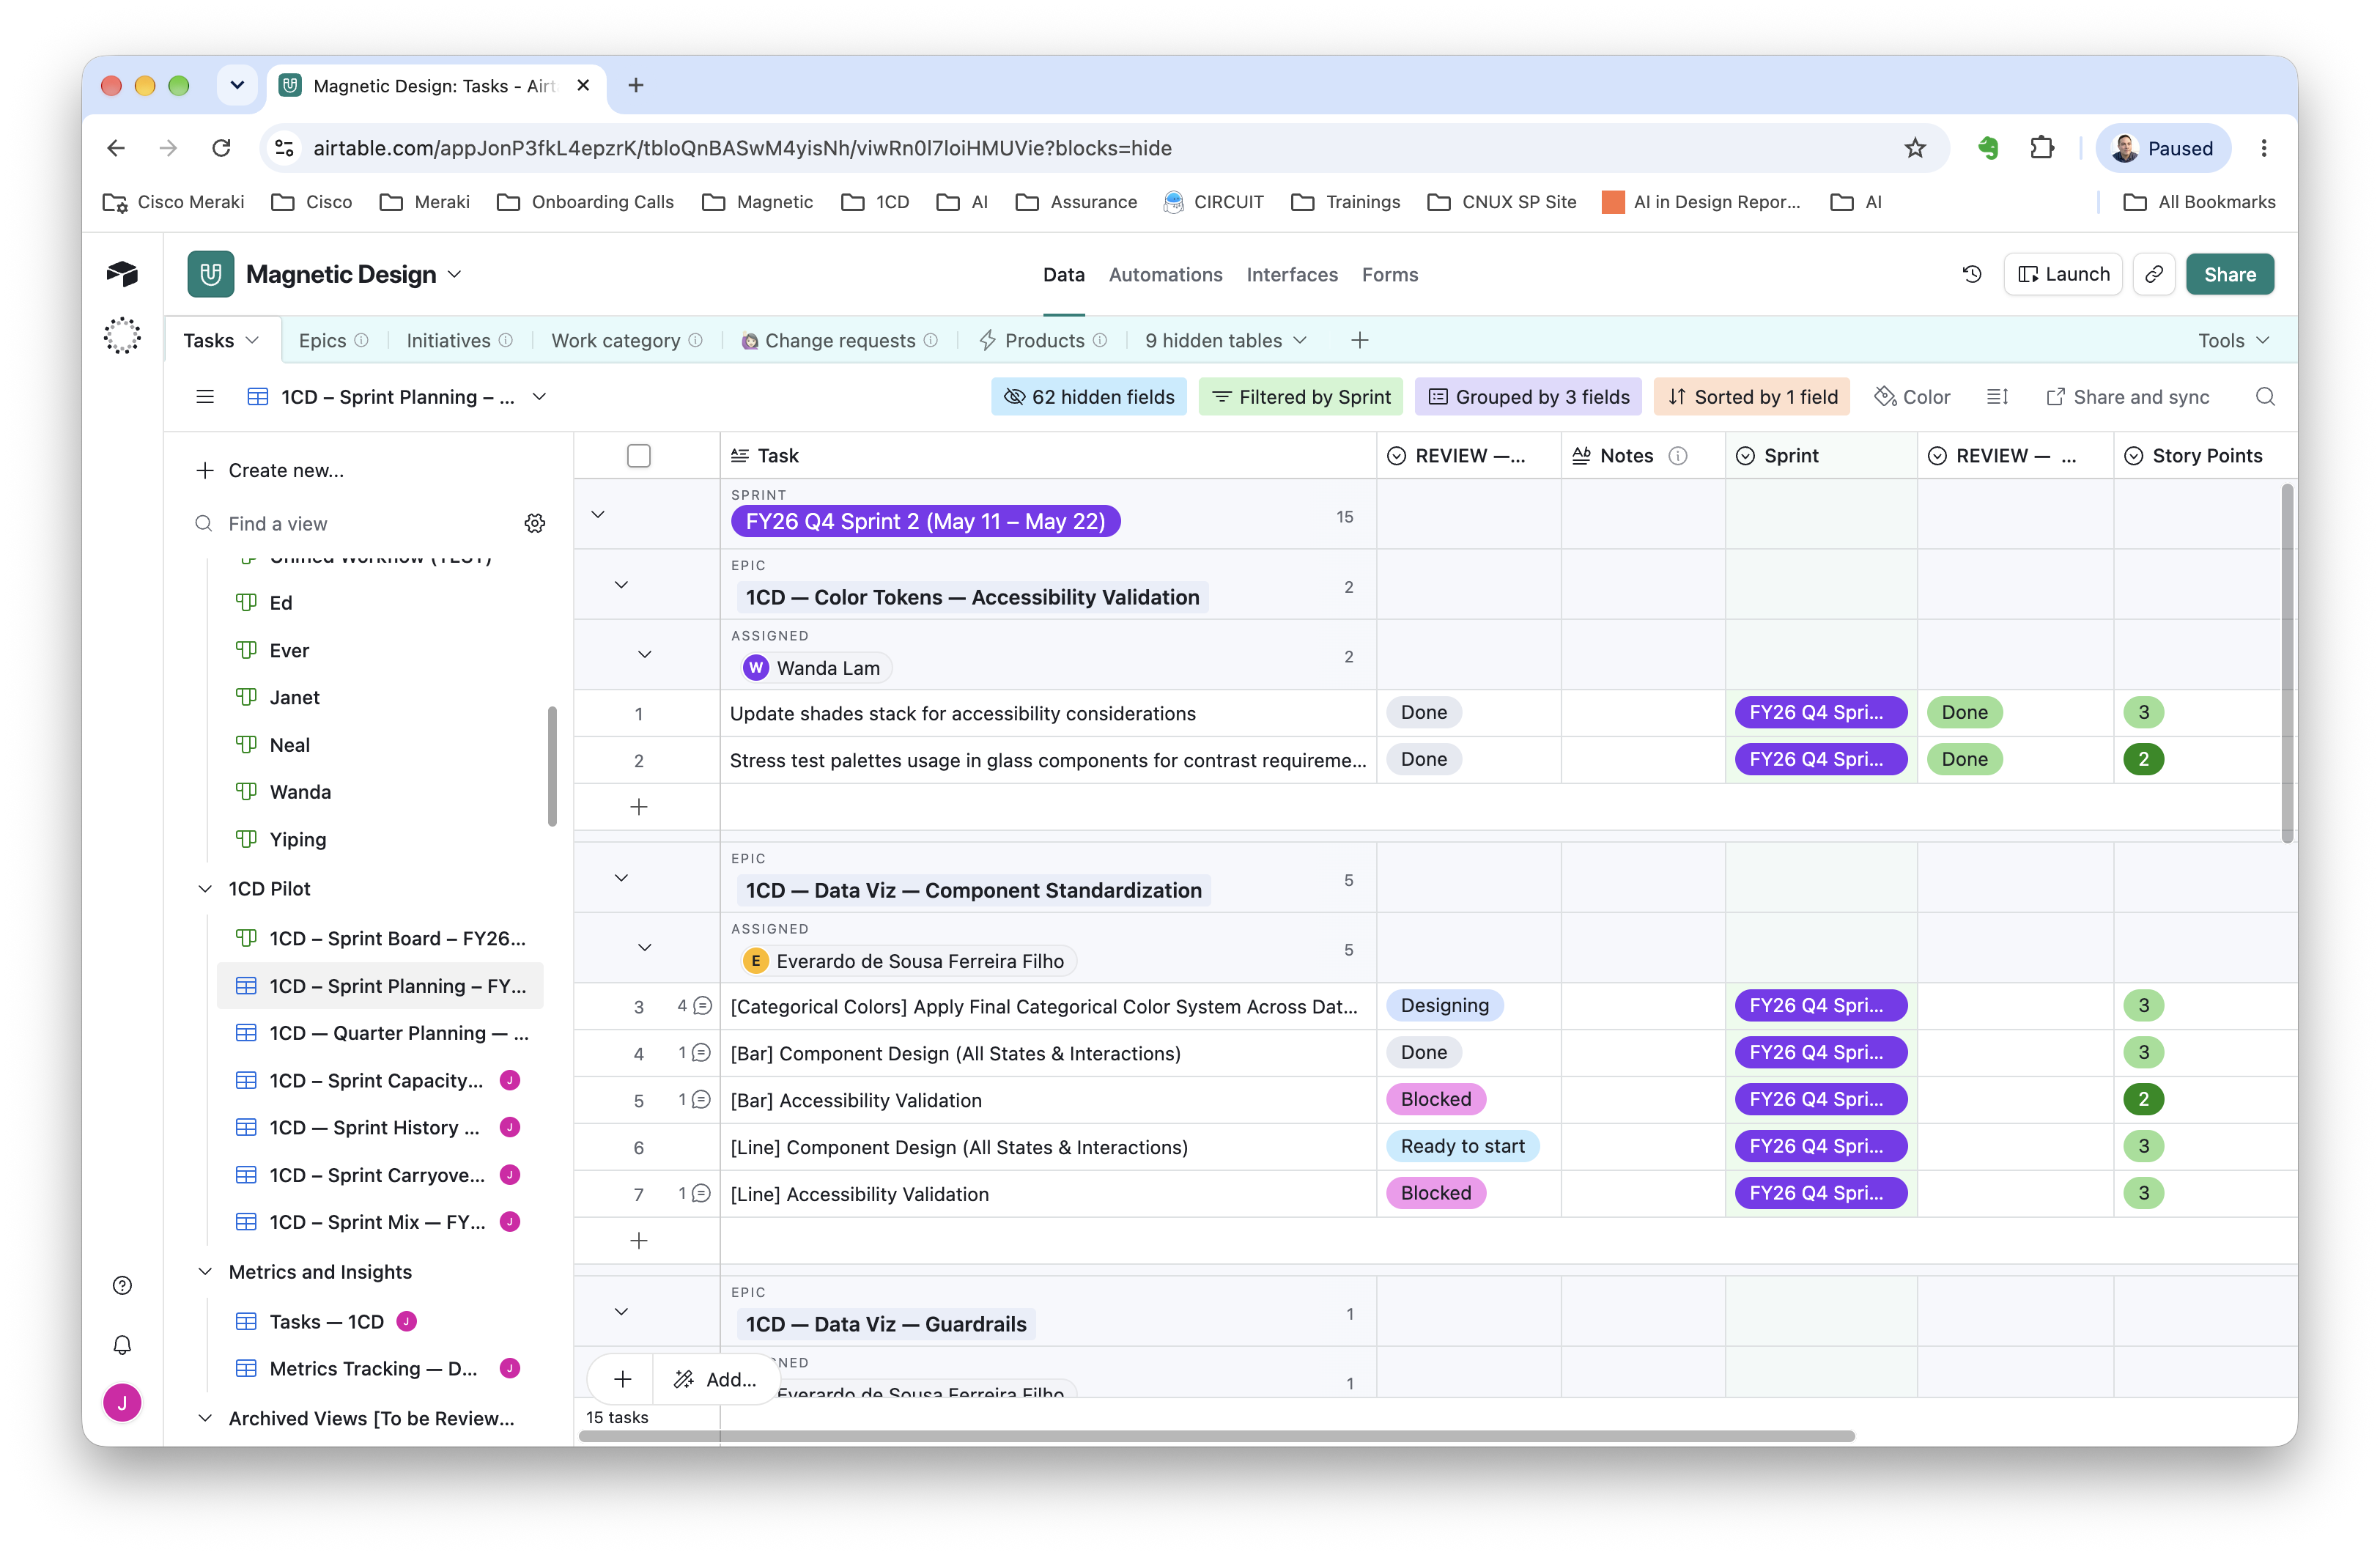Click Create new view
Screen dimensions: 2380x1555
(270, 470)
